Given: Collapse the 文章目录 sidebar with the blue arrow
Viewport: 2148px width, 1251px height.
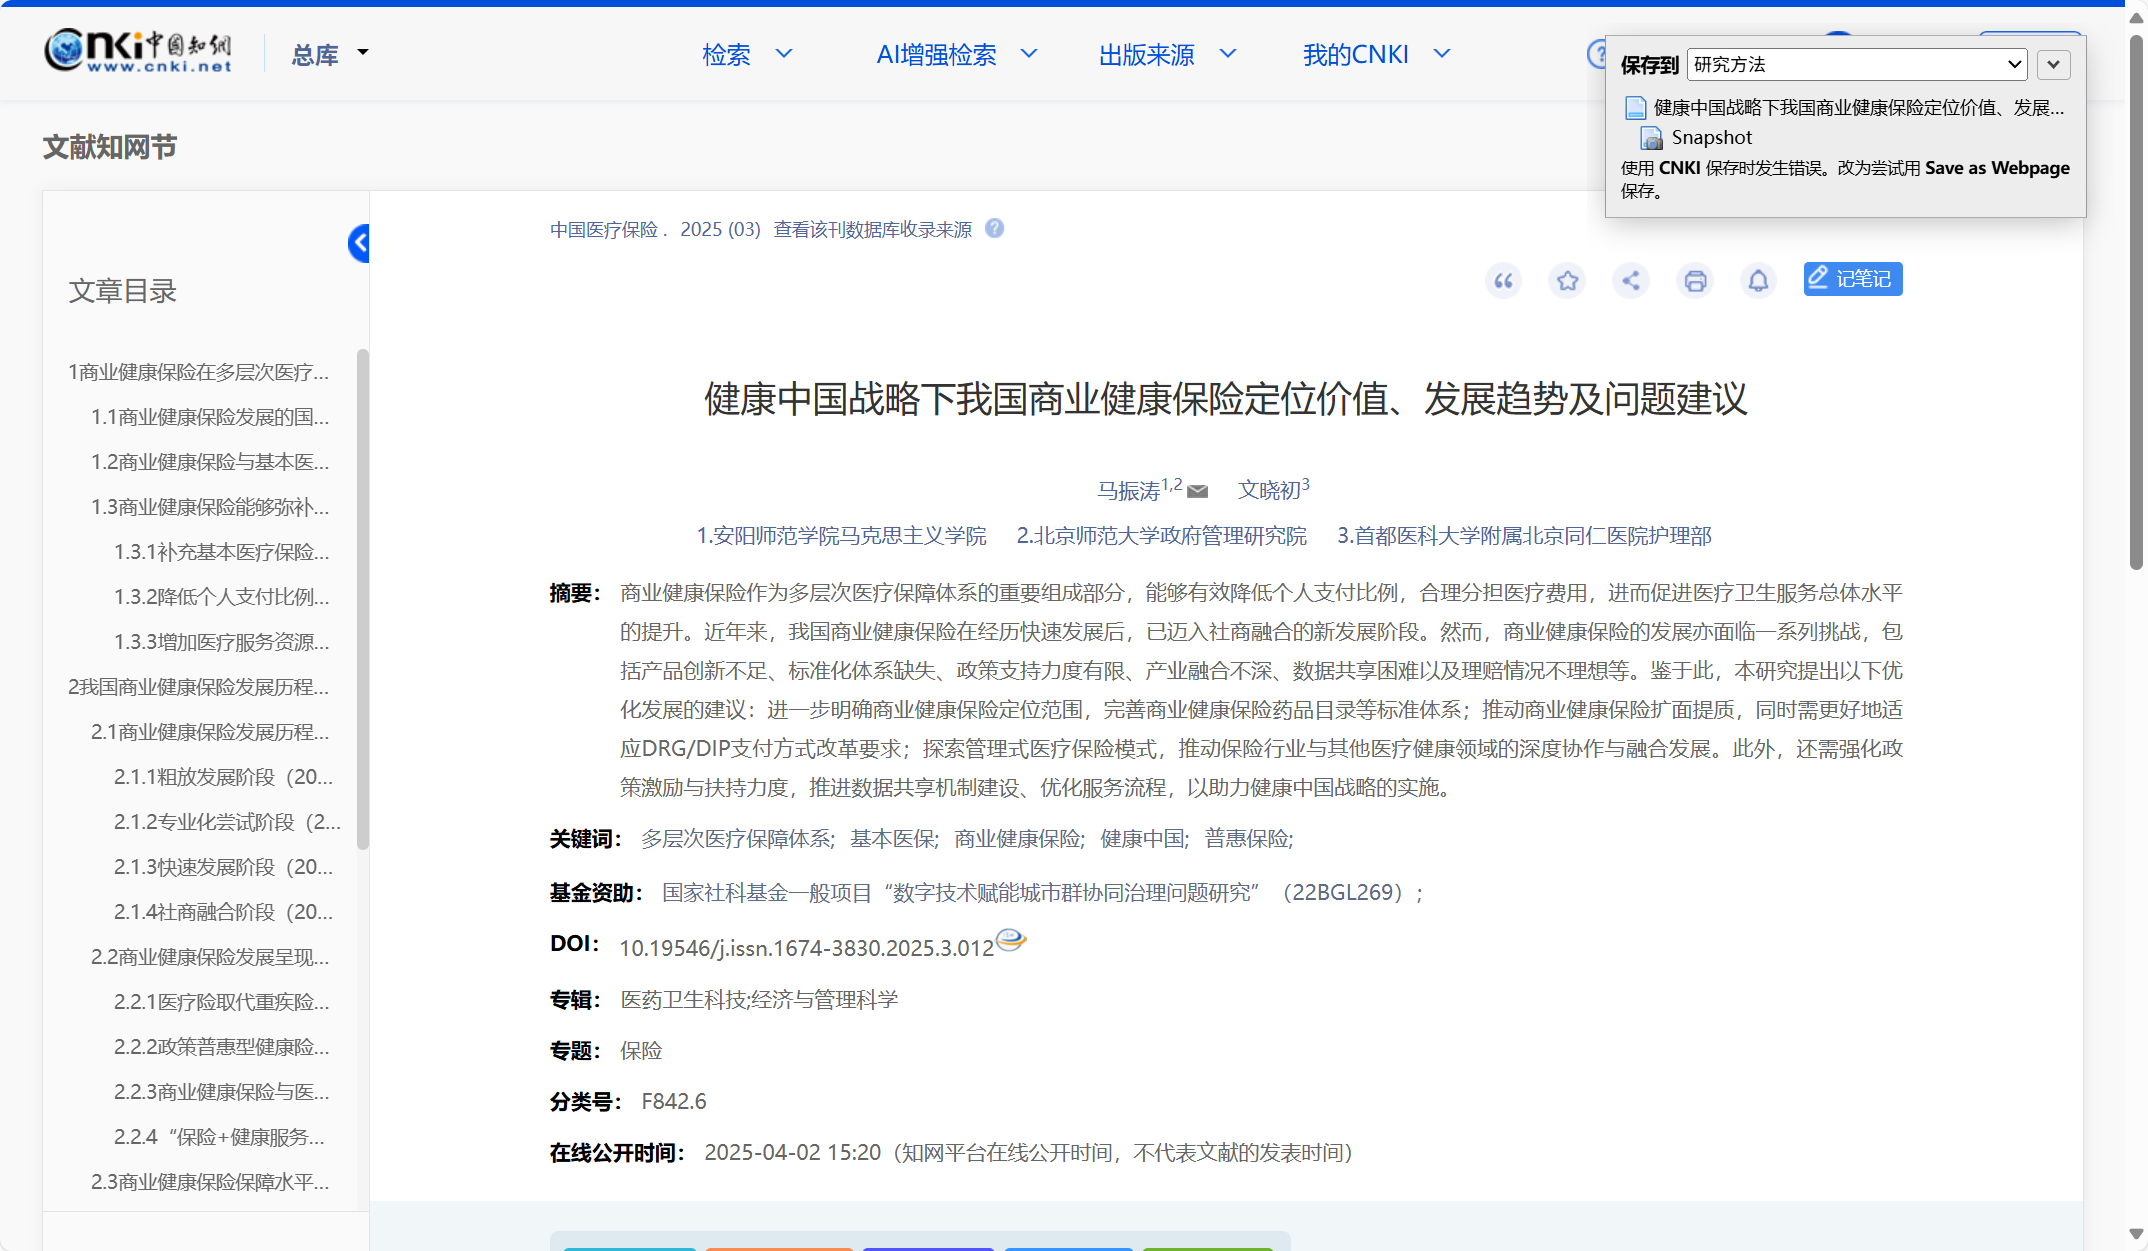Looking at the screenshot, I should pos(359,243).
